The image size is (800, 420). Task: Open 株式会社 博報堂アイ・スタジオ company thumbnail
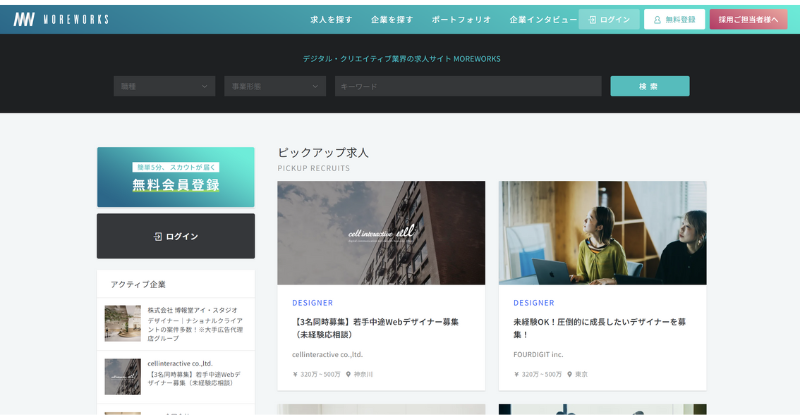pyautogui.click(x=122, y=324)
